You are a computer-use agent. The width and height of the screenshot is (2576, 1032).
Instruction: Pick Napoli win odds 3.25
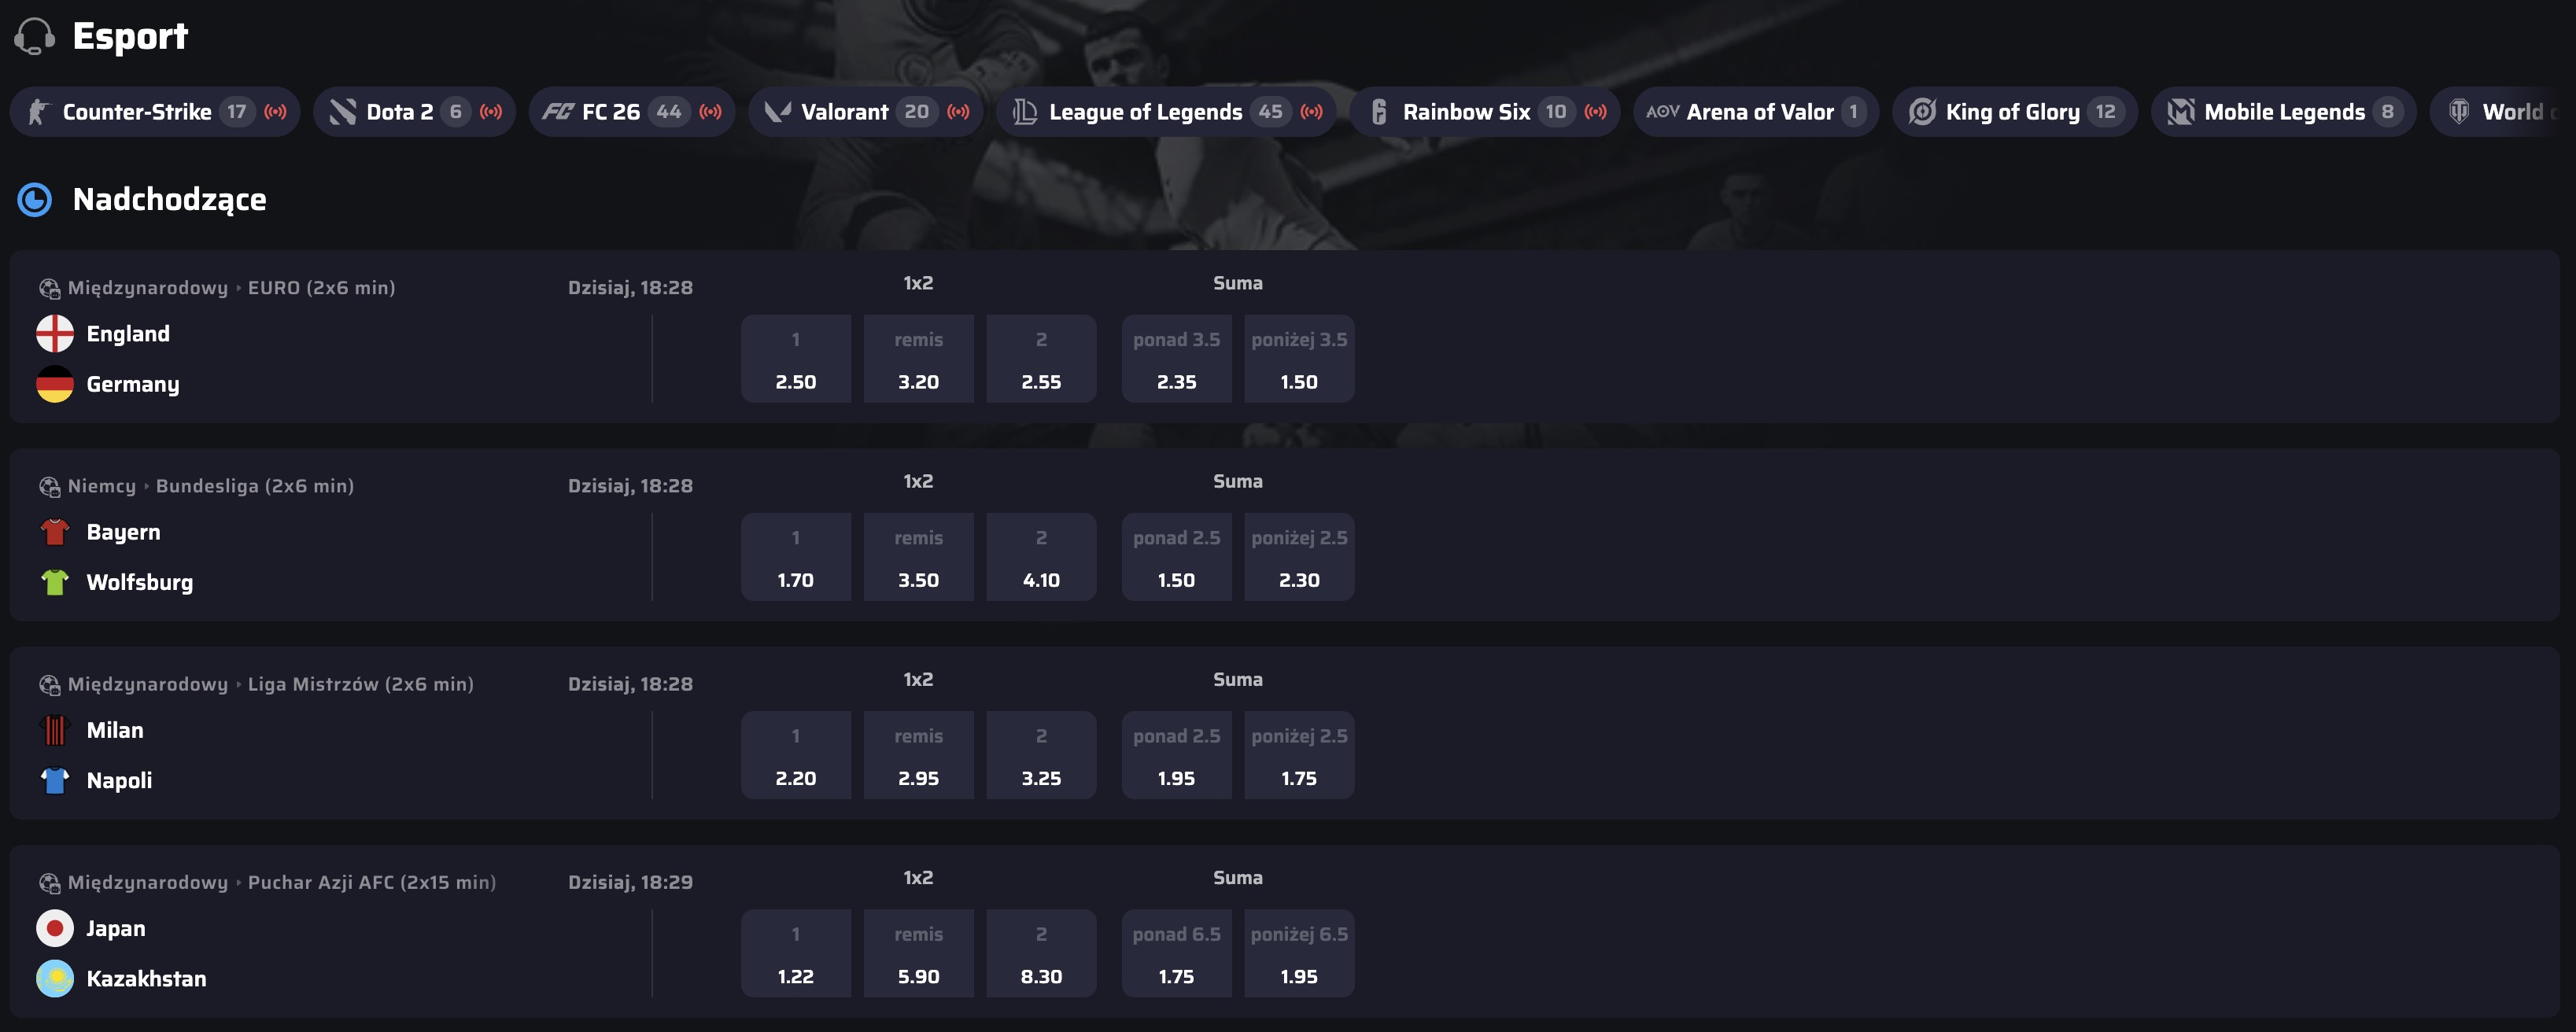click(1041, 755)
